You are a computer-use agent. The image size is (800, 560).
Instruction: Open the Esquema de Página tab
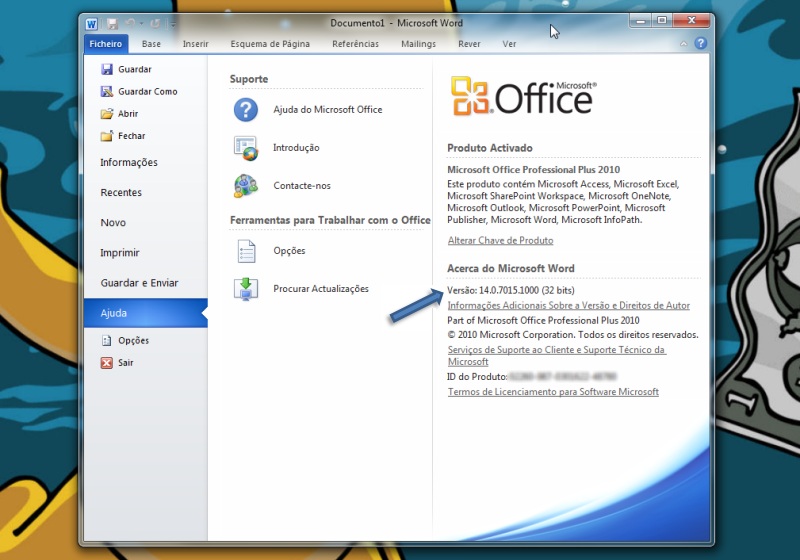[270, 44]
